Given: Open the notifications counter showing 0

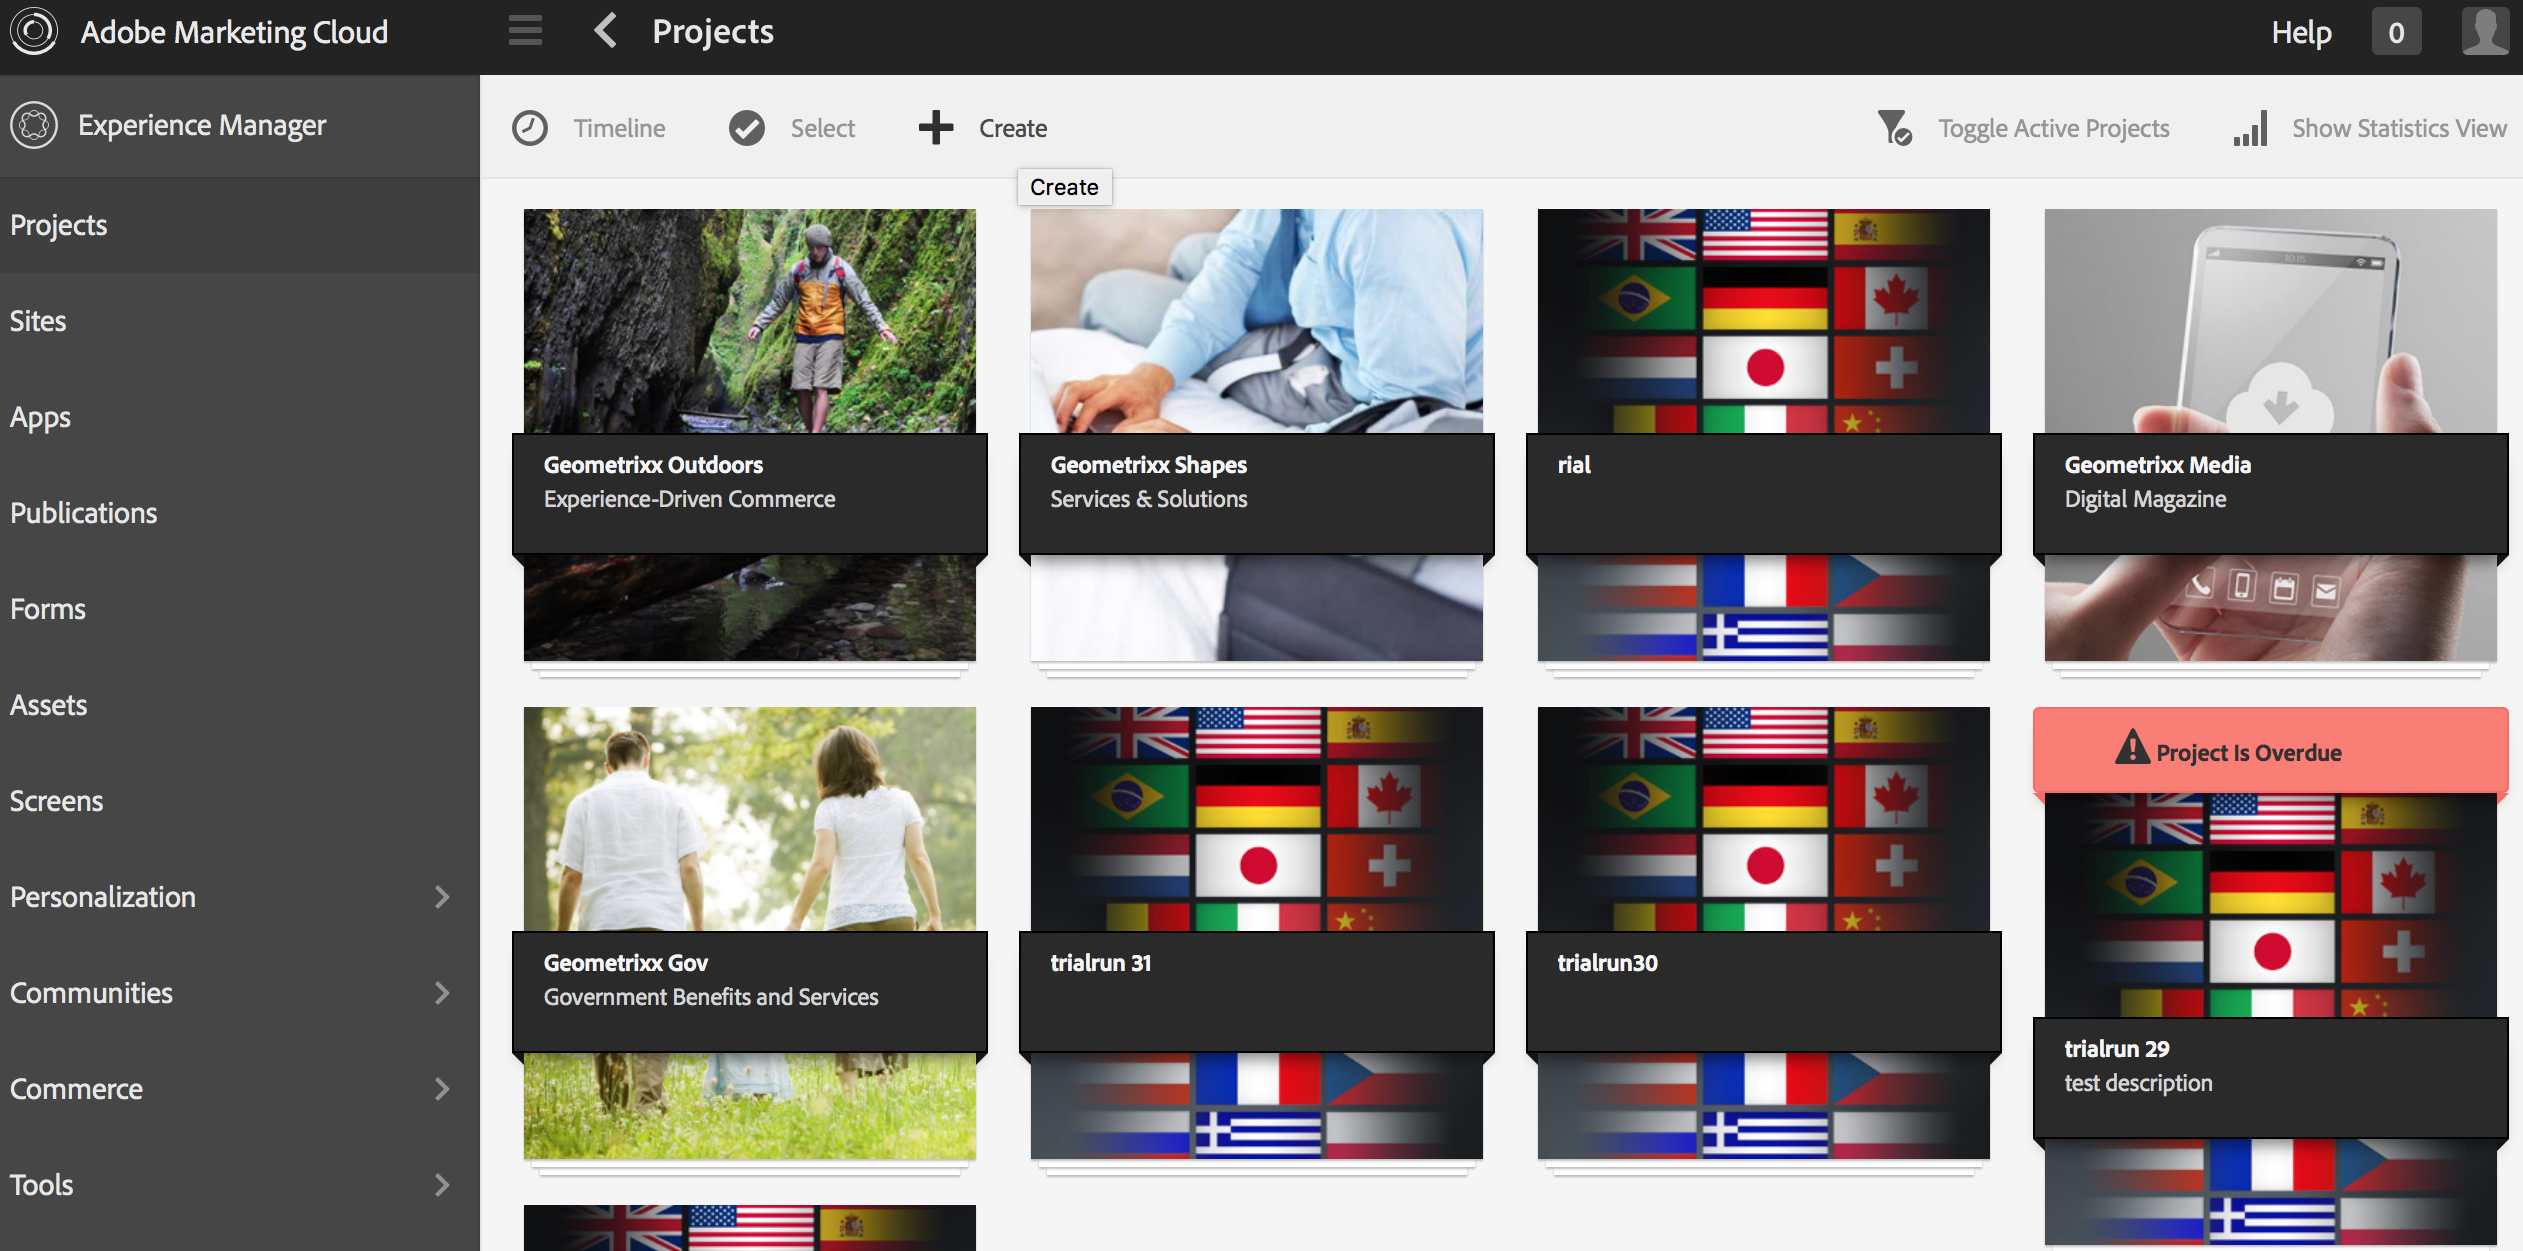Looking at the screenshot, I should point(2396,32).
